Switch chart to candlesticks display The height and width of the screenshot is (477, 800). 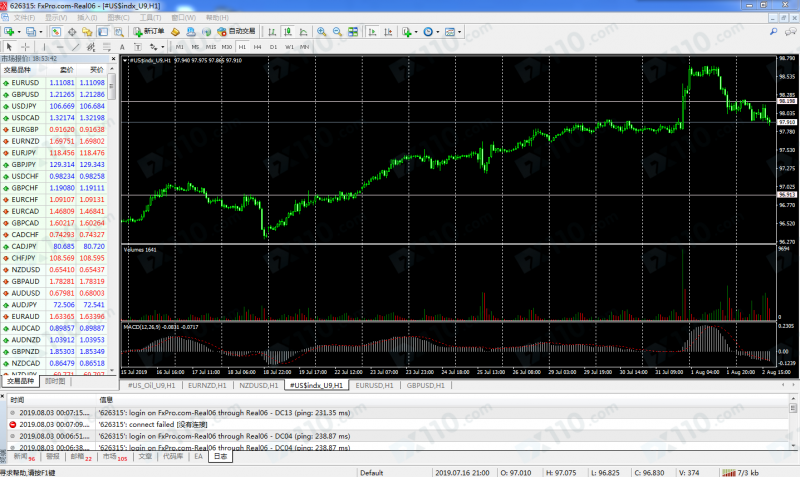[x=289, y=31]
